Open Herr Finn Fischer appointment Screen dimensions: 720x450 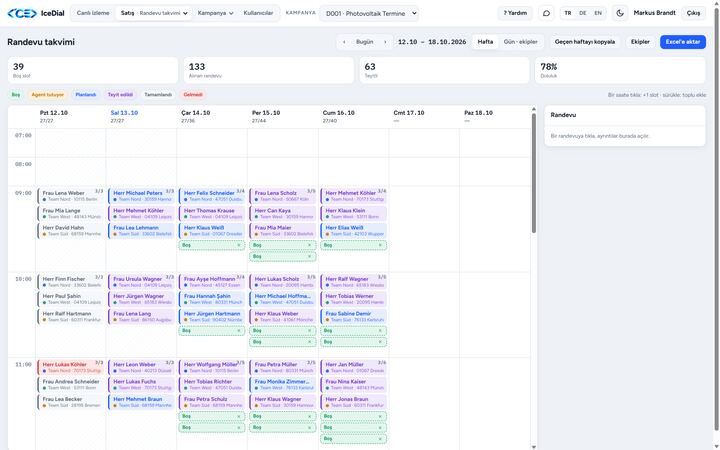[x=71, y=282]
